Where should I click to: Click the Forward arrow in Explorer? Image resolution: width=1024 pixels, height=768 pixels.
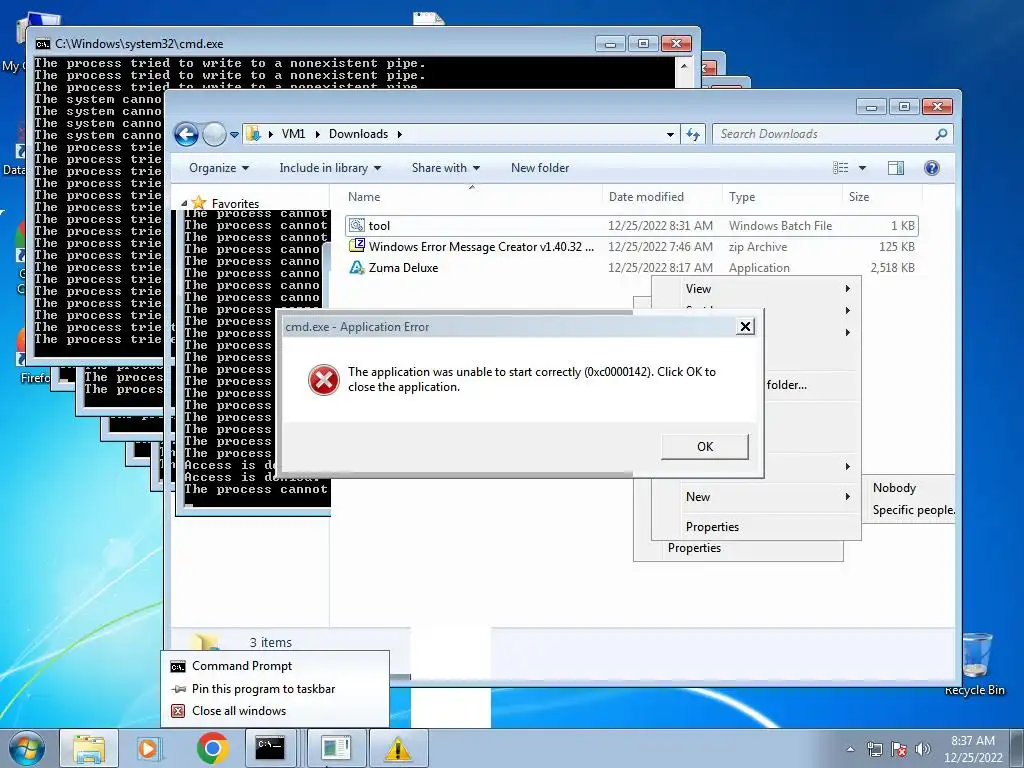point(214,135)
